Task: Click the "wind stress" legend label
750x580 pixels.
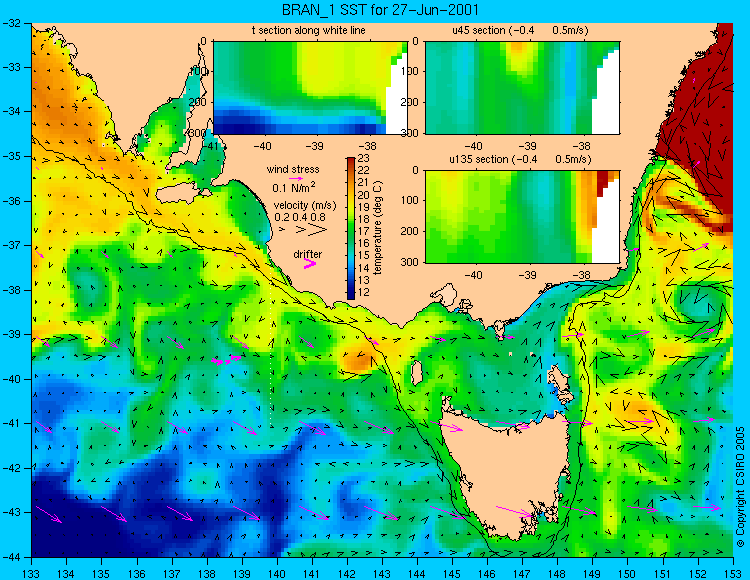Action: click(x=293, y=169)
